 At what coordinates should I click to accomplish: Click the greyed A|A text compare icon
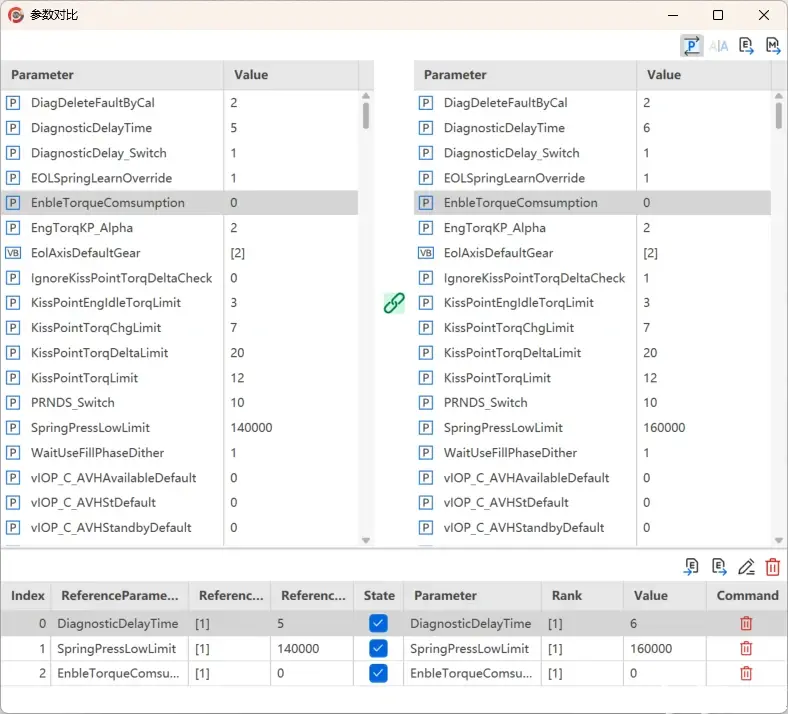pyautogui.click(x=719, y=46)
